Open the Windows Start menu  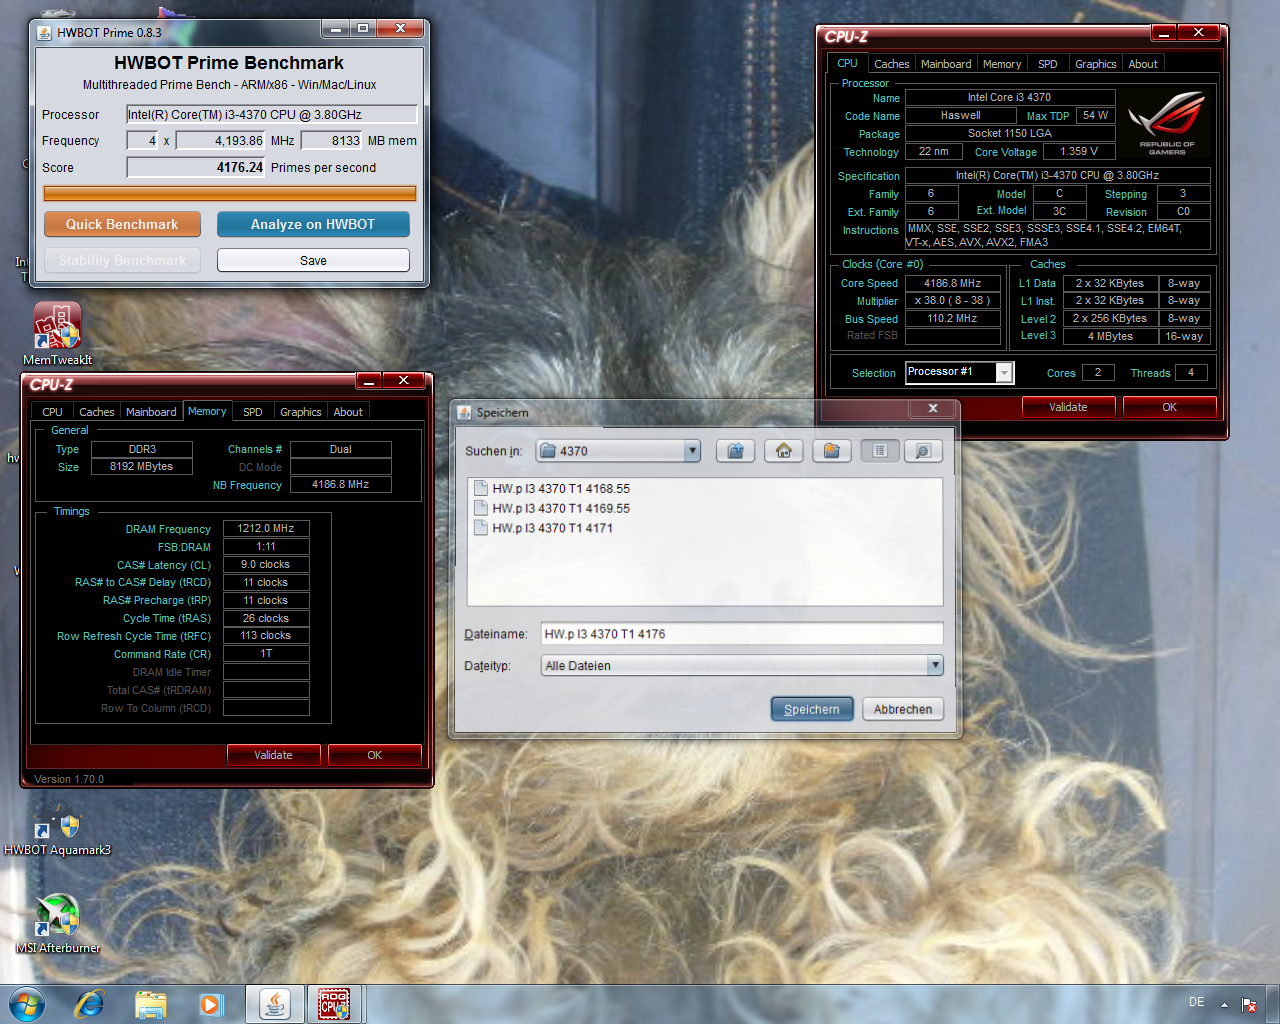pyautogui.click(x=27, y=1004)
